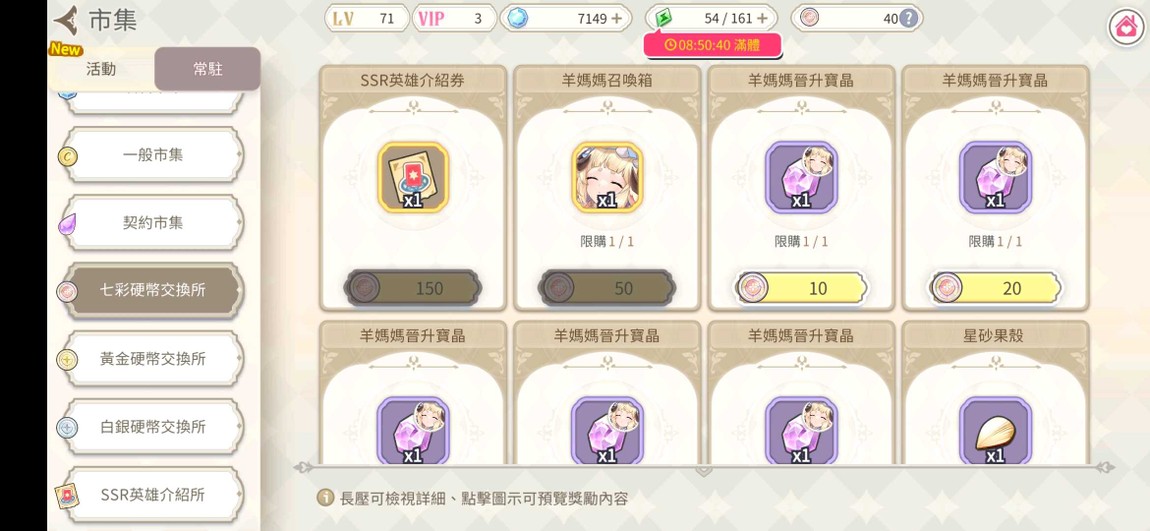Preview the 羊媽媽召喚箱 character icon
Image resolution: width=1150 pixels, height=531 pixels.
pos(607,177)
